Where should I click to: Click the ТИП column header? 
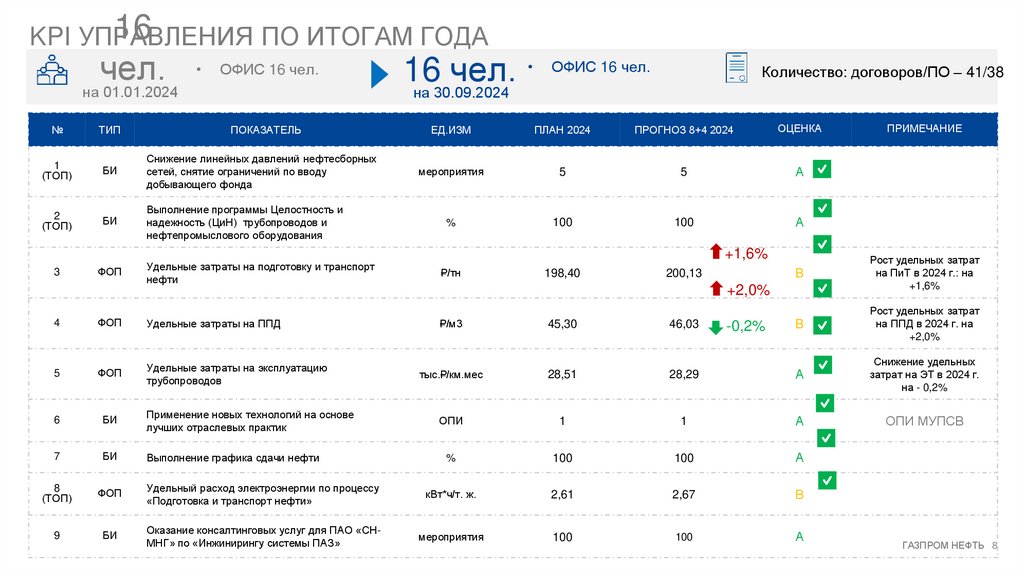109,129
